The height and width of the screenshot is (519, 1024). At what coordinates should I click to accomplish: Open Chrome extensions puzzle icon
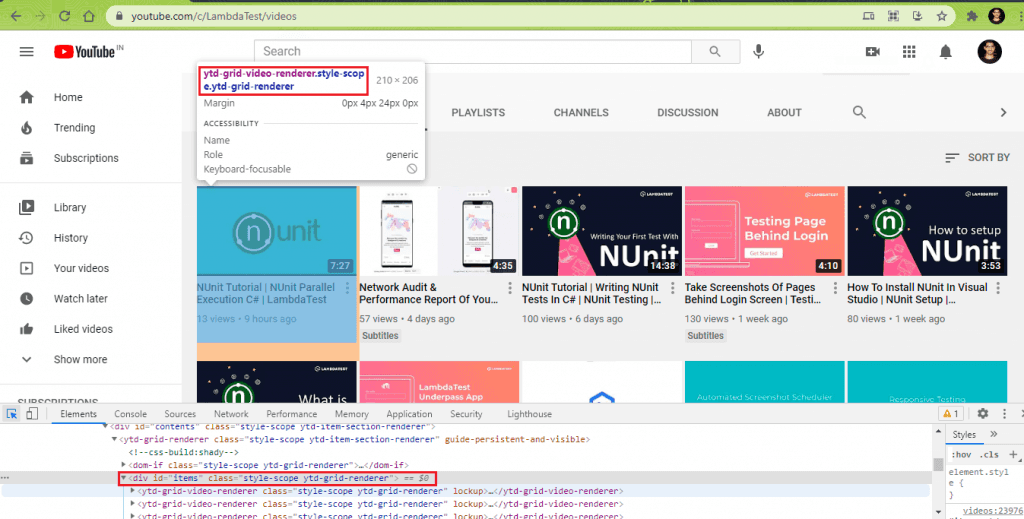pos(970,16)
